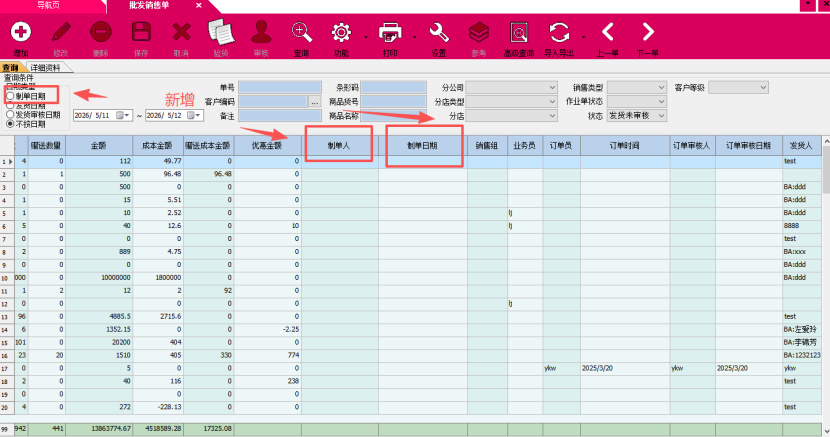The width and height of the screenshot is (830, 437).
Task: Click inside the 客户编码 input field
Action: [273, 102]
